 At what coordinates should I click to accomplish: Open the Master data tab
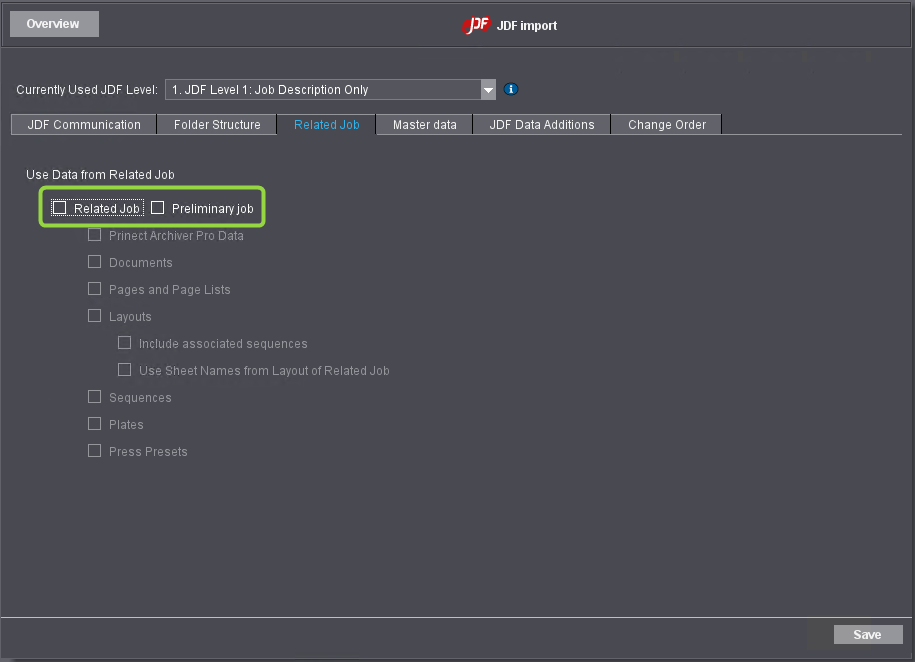coord(423,124)
